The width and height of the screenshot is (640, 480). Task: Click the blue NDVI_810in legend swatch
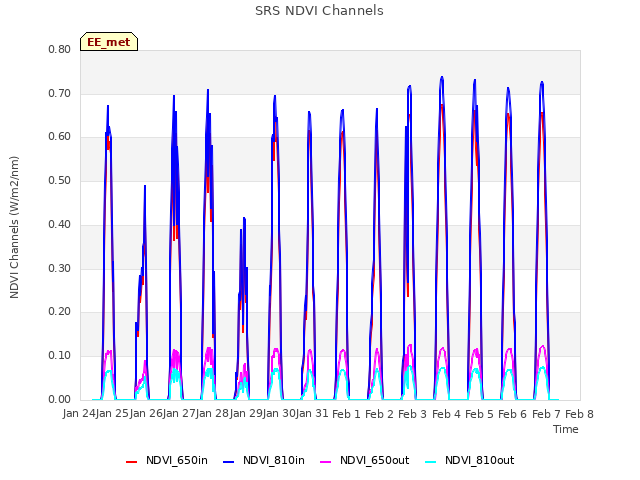click(x=229, y=462)
